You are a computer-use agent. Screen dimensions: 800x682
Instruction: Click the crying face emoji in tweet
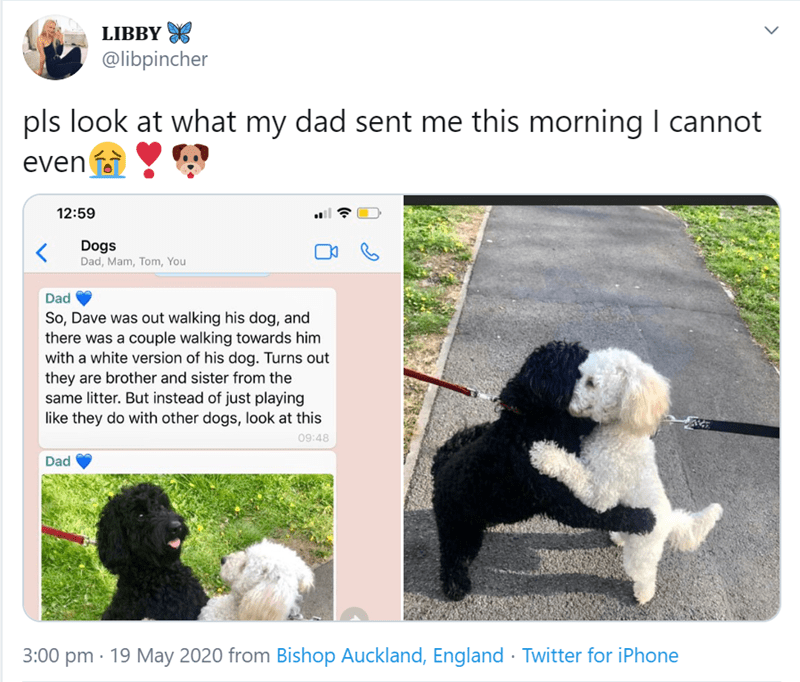[x=108, y=160]
